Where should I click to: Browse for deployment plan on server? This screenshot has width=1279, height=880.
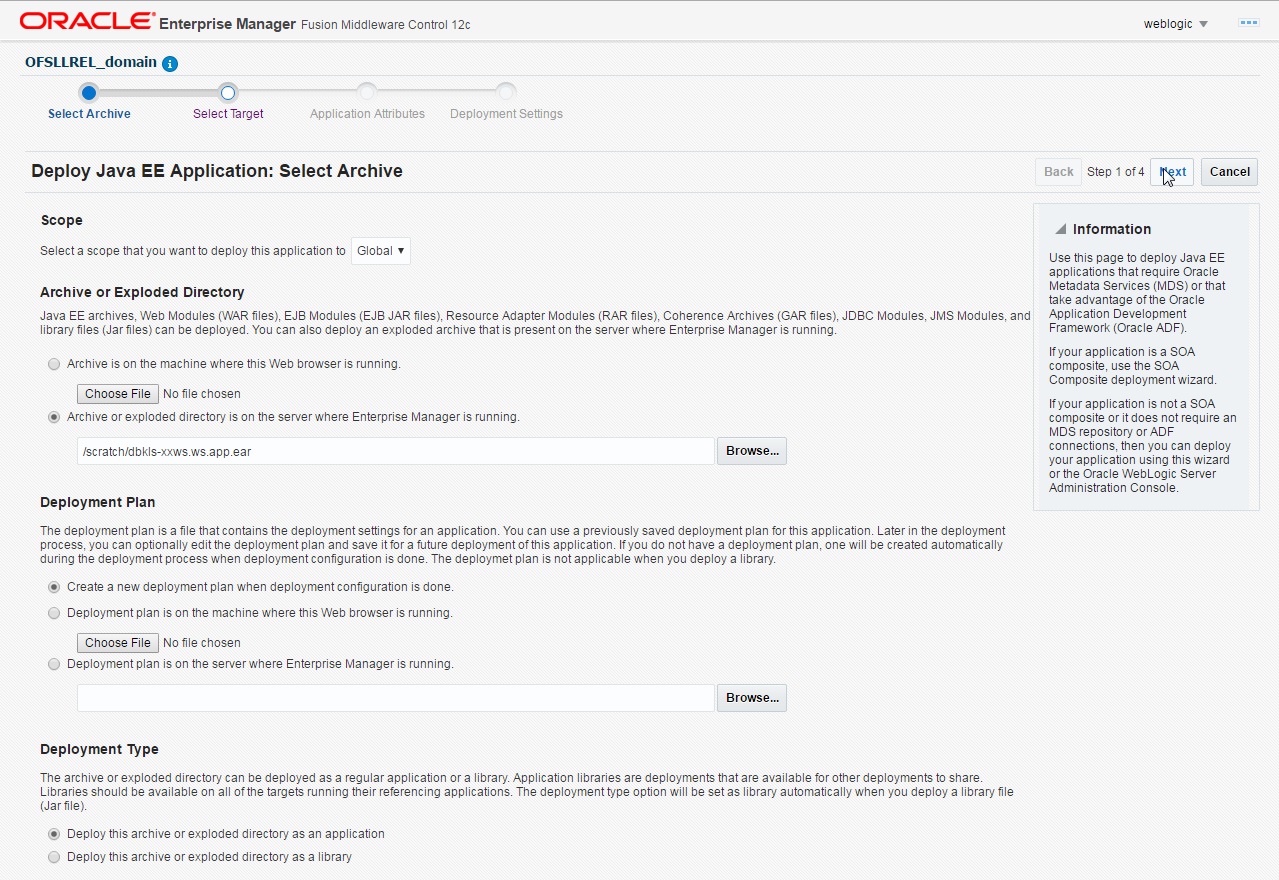click(x=752, y=698)
